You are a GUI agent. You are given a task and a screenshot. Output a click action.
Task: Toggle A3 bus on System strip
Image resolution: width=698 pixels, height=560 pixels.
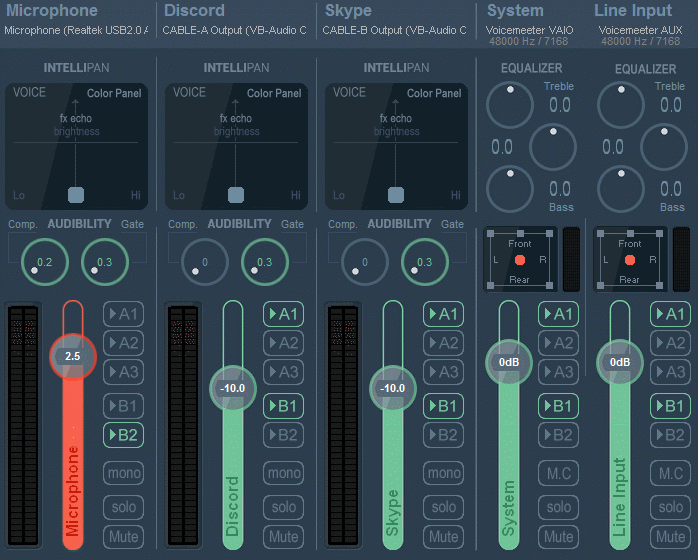click(x=558, y=372)
